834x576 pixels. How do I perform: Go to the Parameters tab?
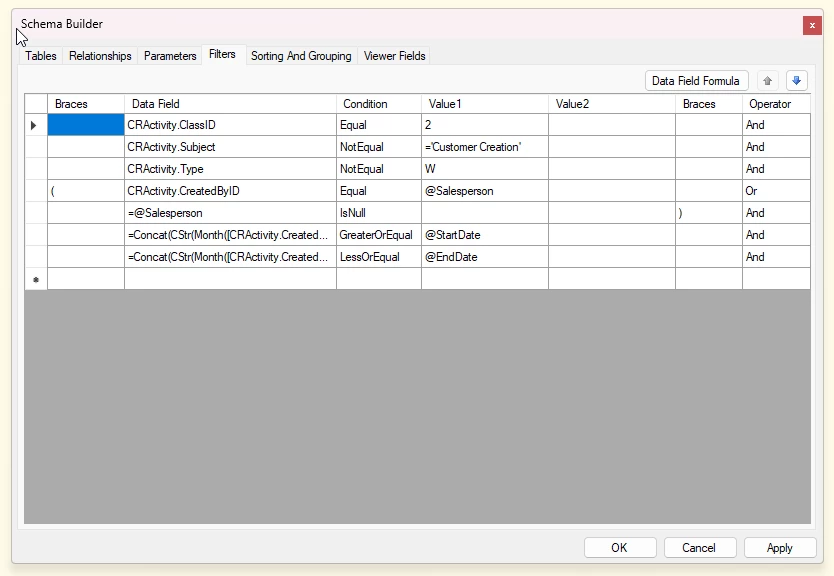tap(170, 56)
